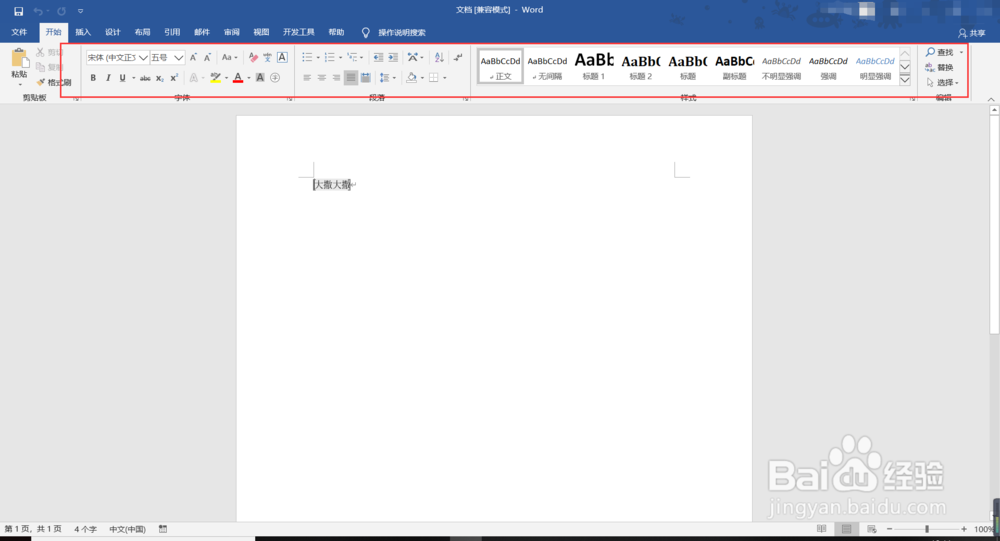Switch to the 设计 (Design) tab
This screenshot has height=541, width=1000.
(x=113, y=33)
